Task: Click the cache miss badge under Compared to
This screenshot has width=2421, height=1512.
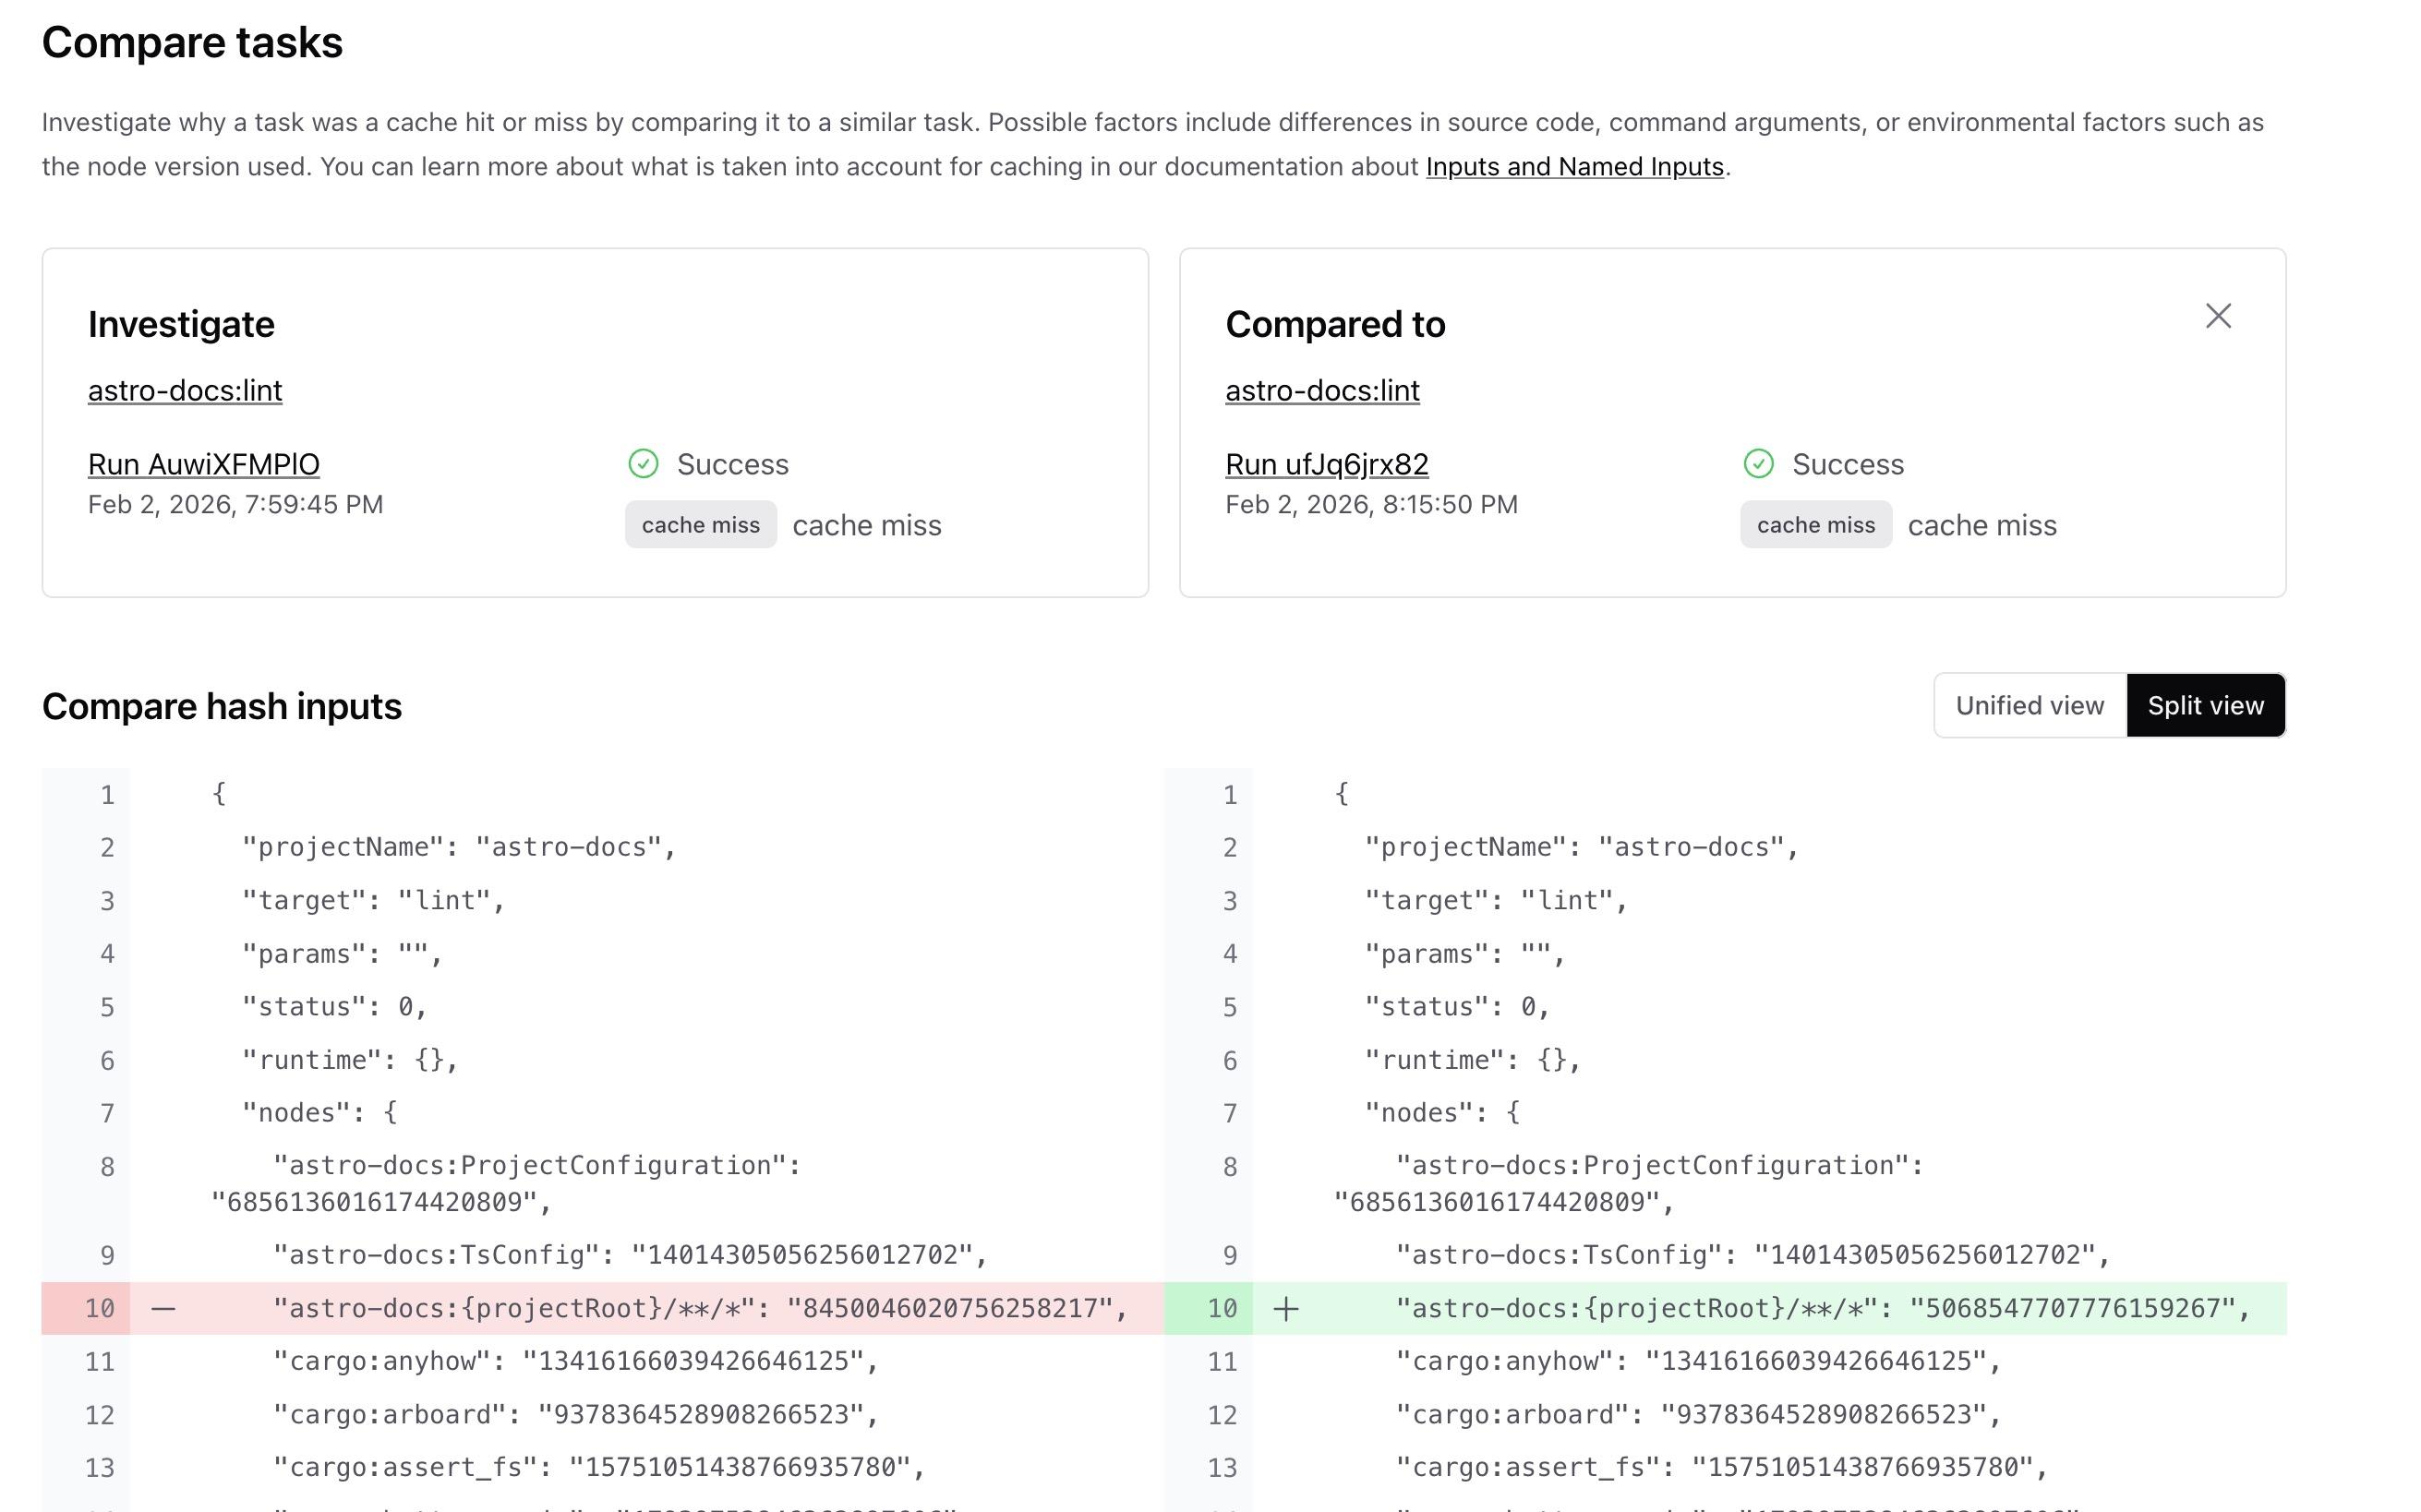Action: pyautogui.click(x=1816, y=524)
